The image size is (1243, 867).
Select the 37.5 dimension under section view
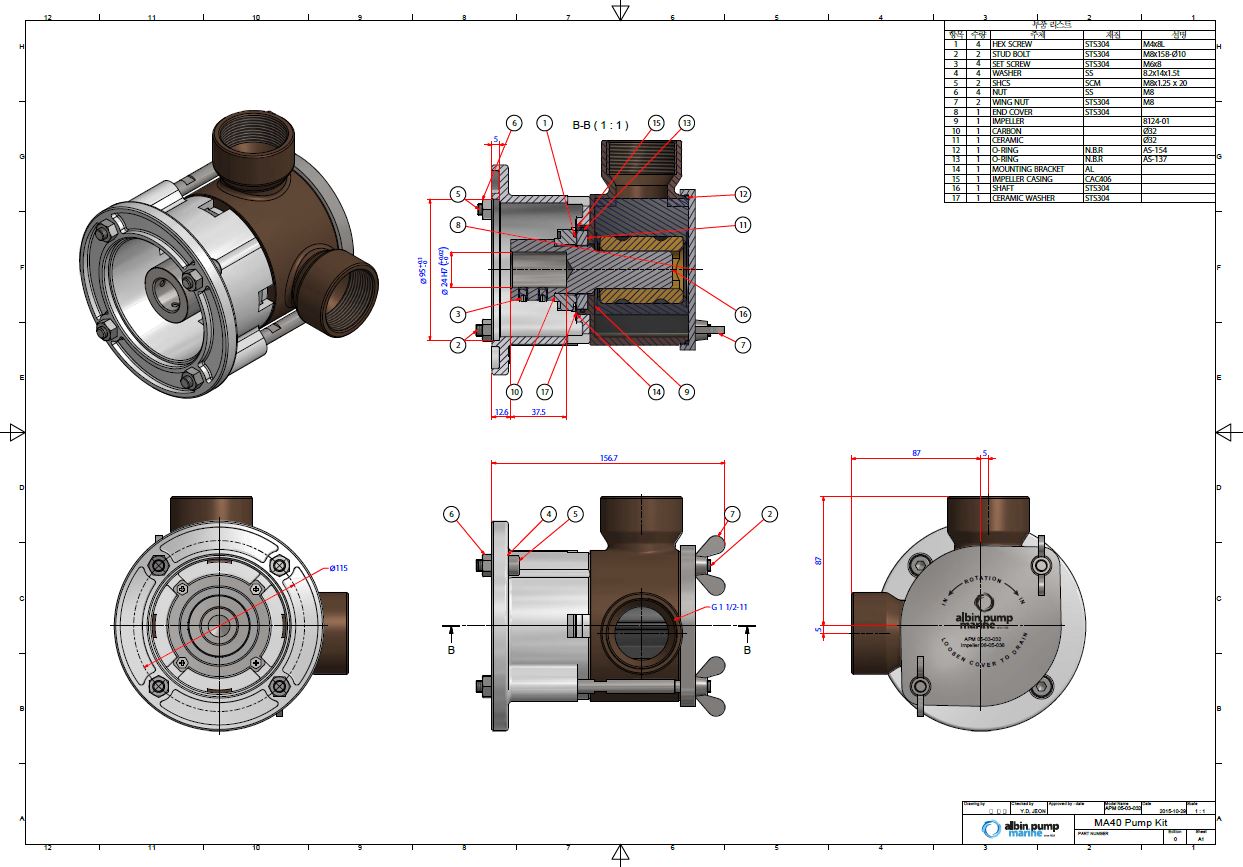pos(538,412)
